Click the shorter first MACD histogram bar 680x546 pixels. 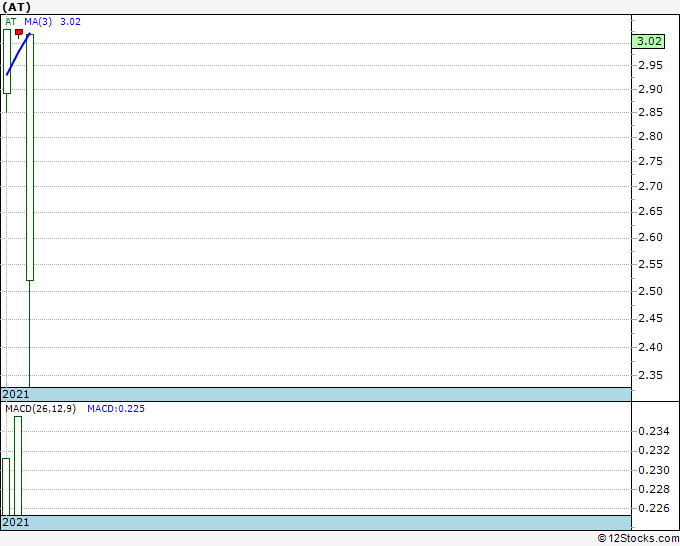(6, 487)
